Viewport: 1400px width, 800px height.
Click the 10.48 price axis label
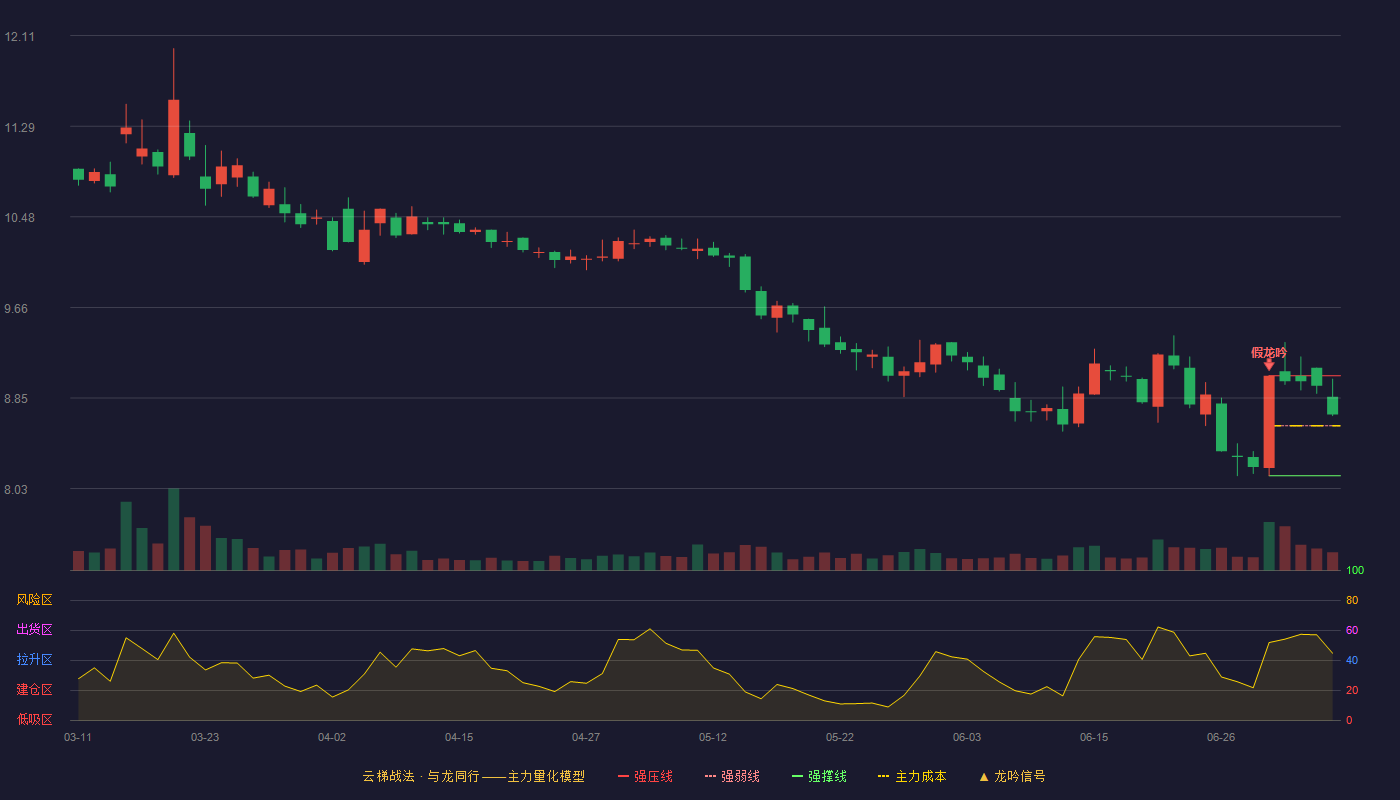click(19, 218)
